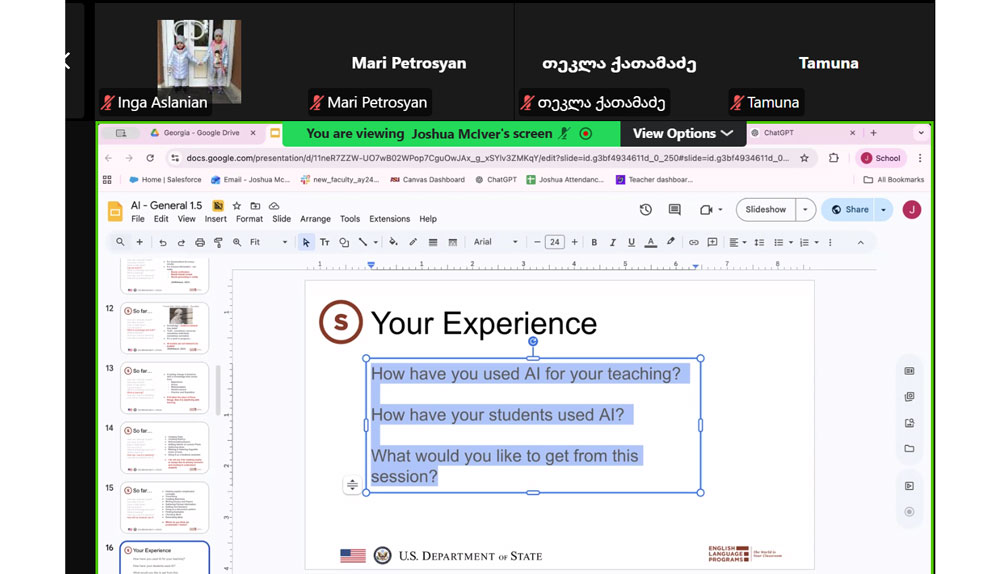Bookmark this page with the star icon
The width and height of the screenshot is (1000, 574).
(804, 158)
